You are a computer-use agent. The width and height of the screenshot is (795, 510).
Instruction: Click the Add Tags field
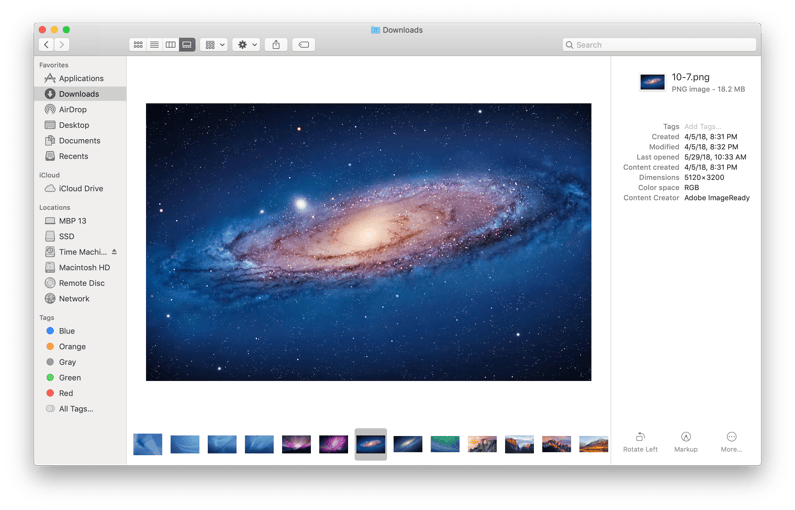coord(702,126)
